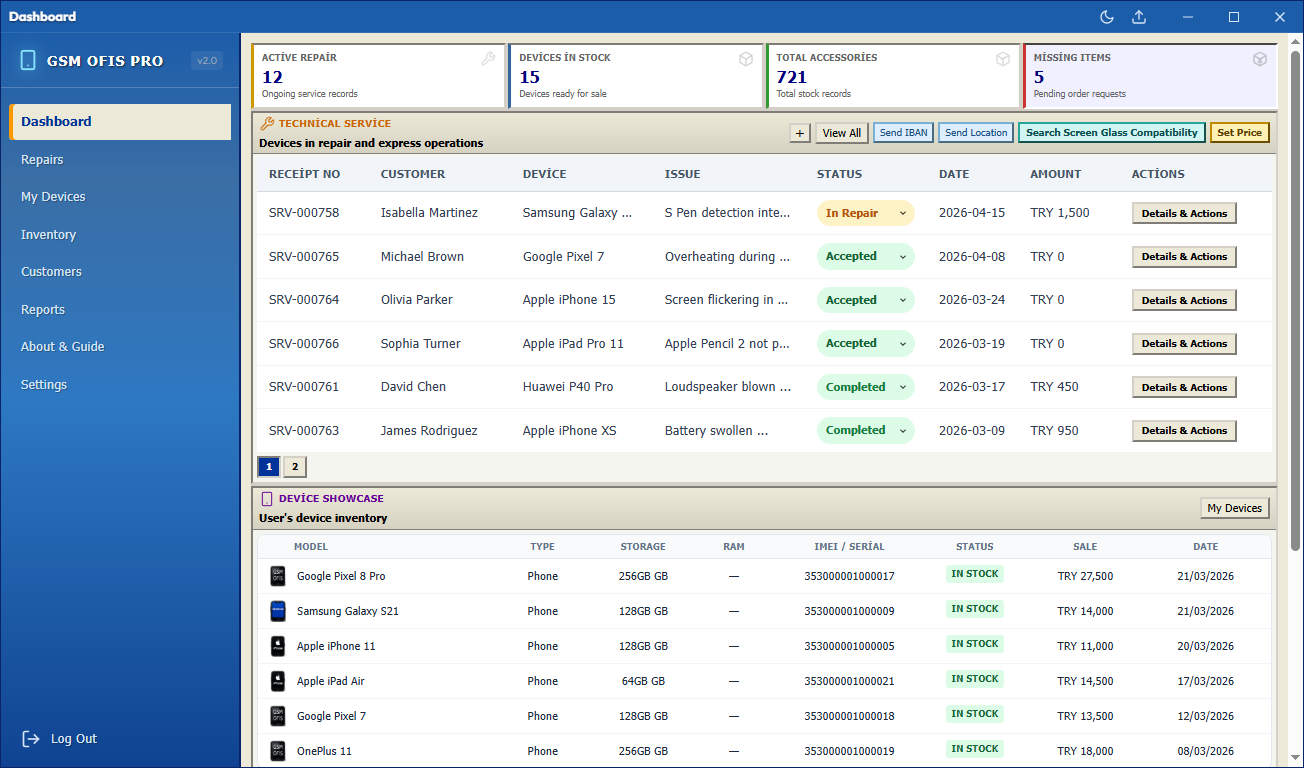Open Details & Actions for SRV-000758
Screen dimensions: 1304x768
tap(1185, 213)
